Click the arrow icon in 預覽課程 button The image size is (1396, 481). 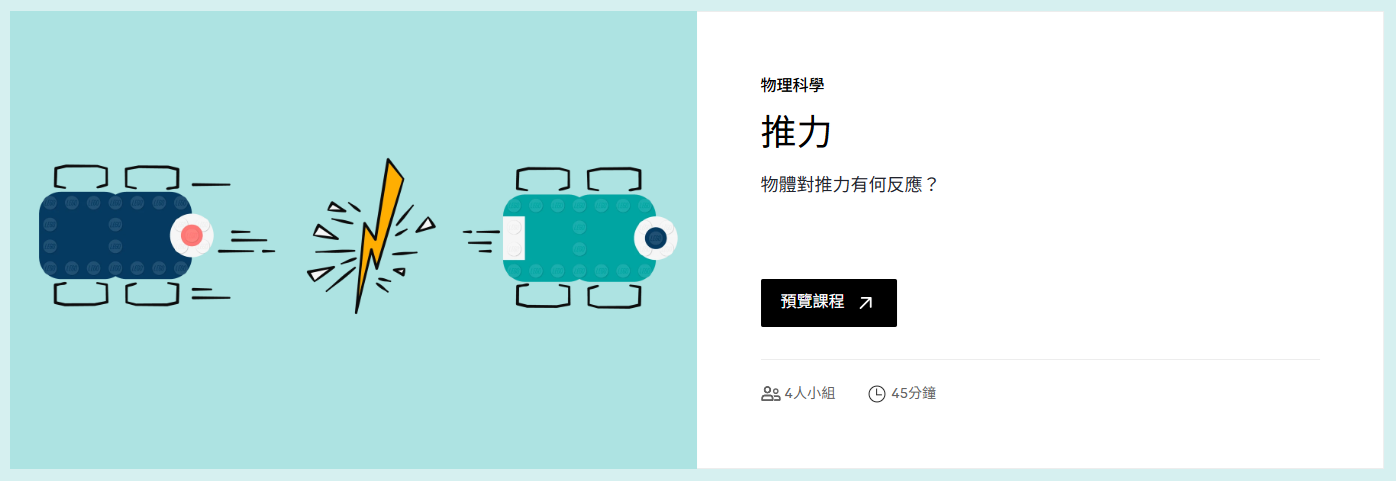(866, 303)
